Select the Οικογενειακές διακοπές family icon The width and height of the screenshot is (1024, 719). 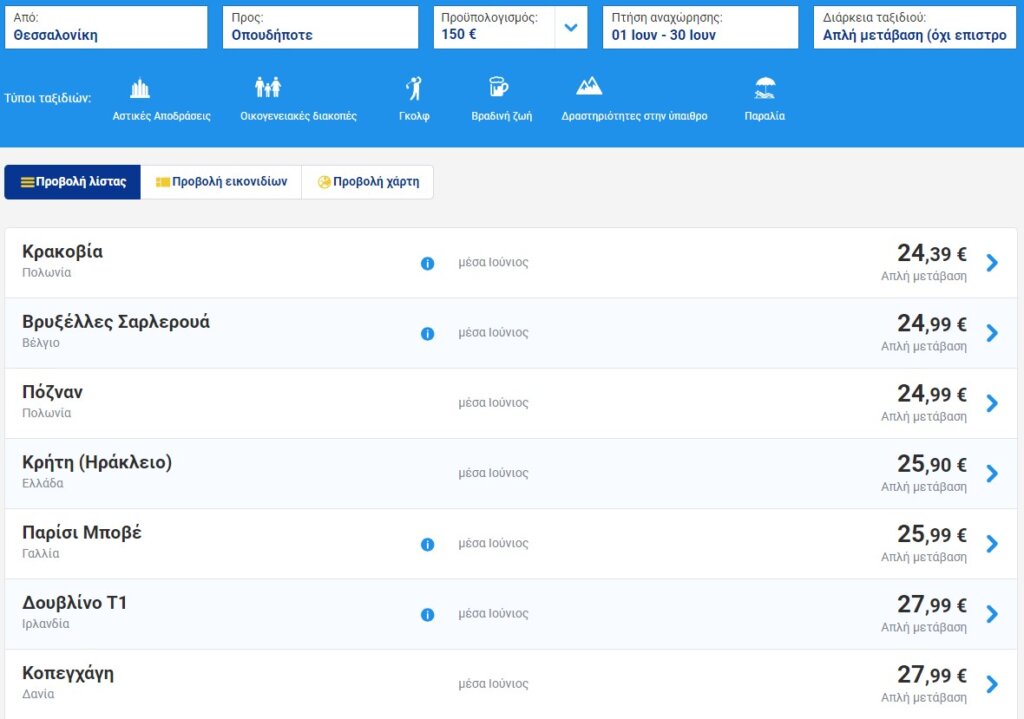(267, 89)
